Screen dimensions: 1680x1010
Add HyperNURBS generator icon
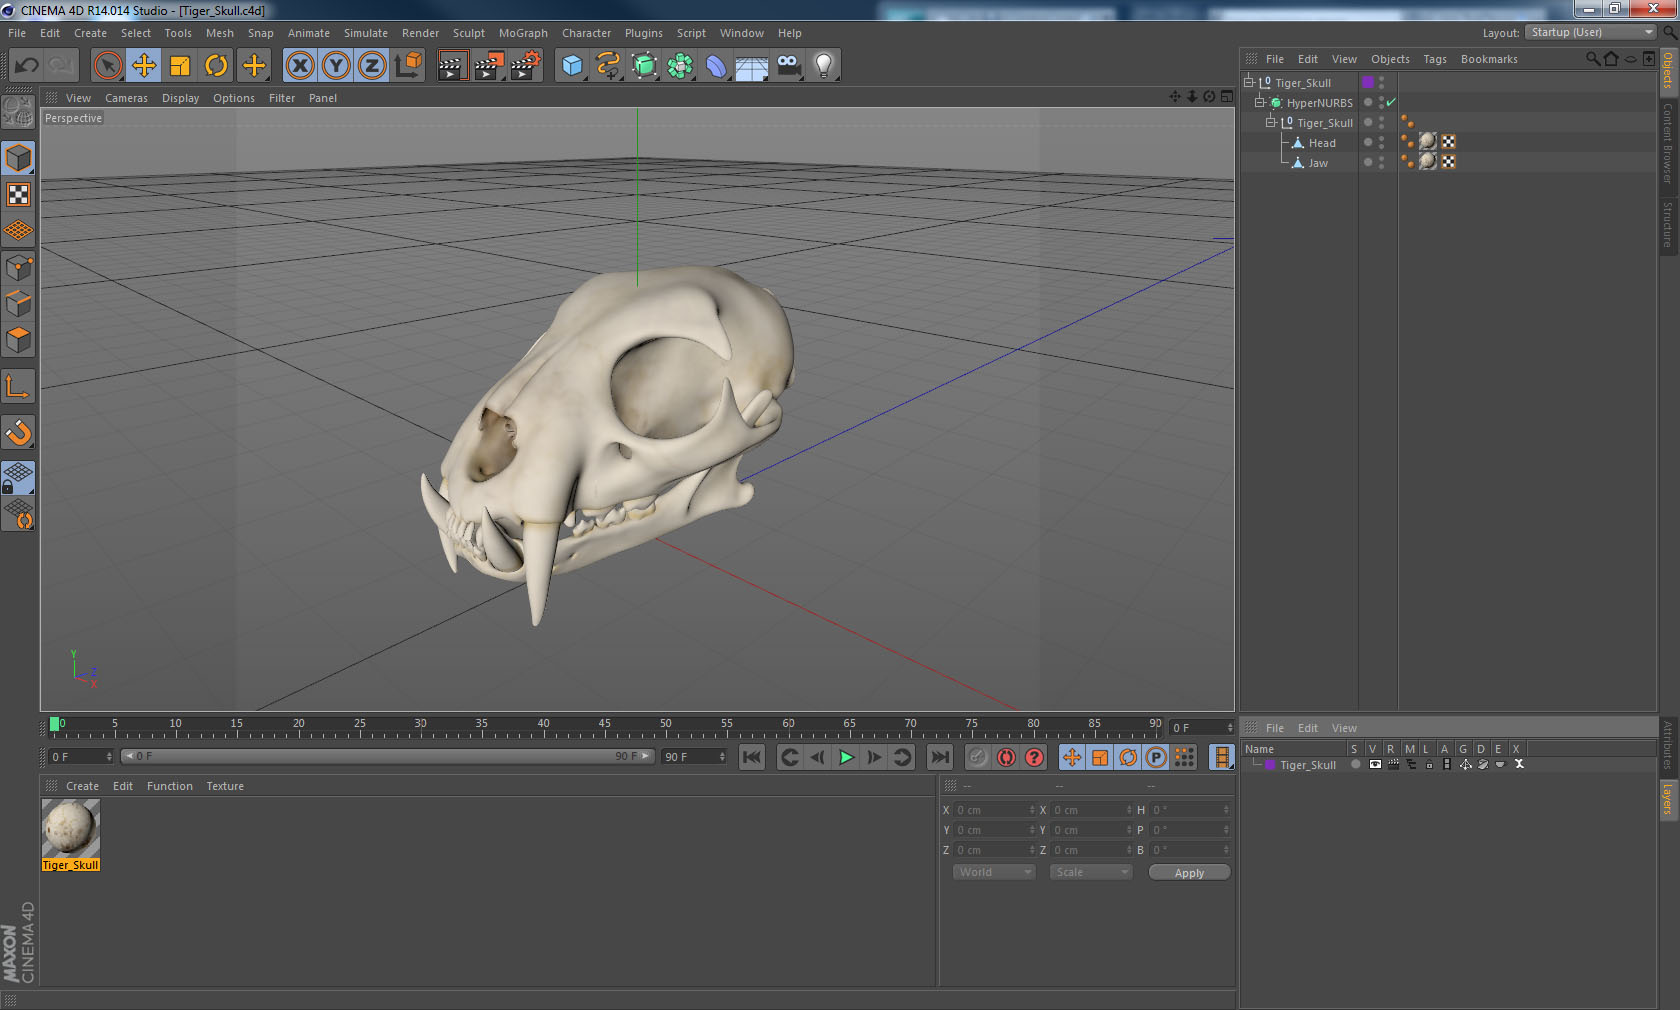(645, 66)
